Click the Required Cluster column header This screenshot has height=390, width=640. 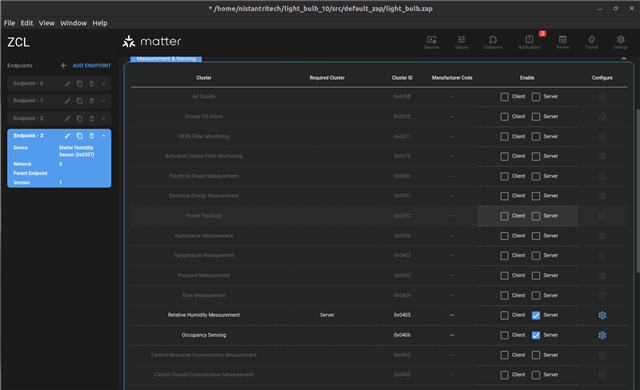(327, 78)
